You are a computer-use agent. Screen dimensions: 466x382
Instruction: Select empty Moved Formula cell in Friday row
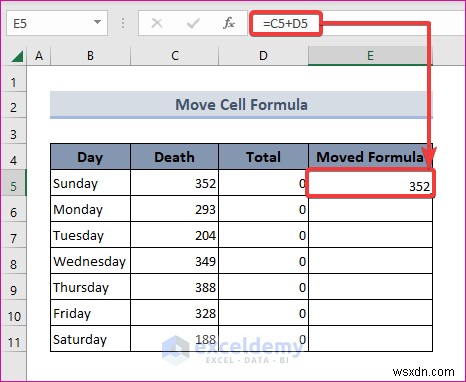coord(370,313)
